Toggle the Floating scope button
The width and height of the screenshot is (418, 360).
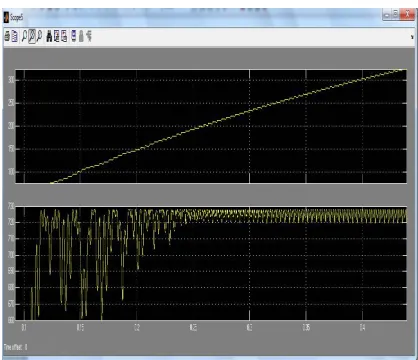click(x=74, y=36)
